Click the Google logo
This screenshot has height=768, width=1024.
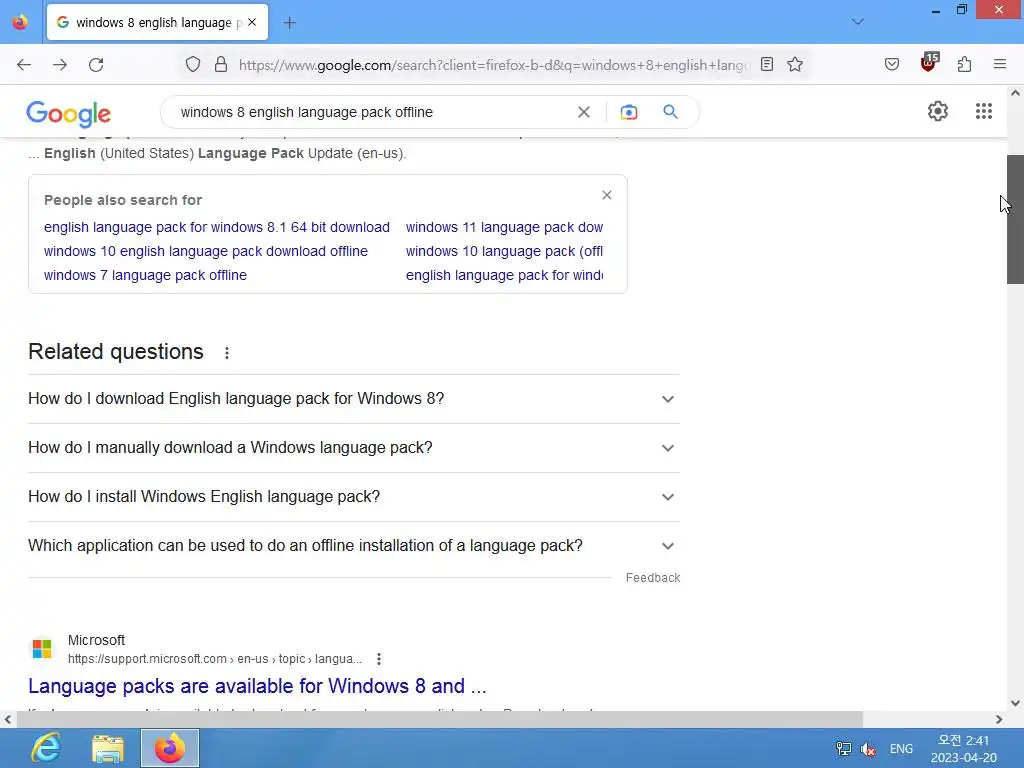[x=69, y=114]
